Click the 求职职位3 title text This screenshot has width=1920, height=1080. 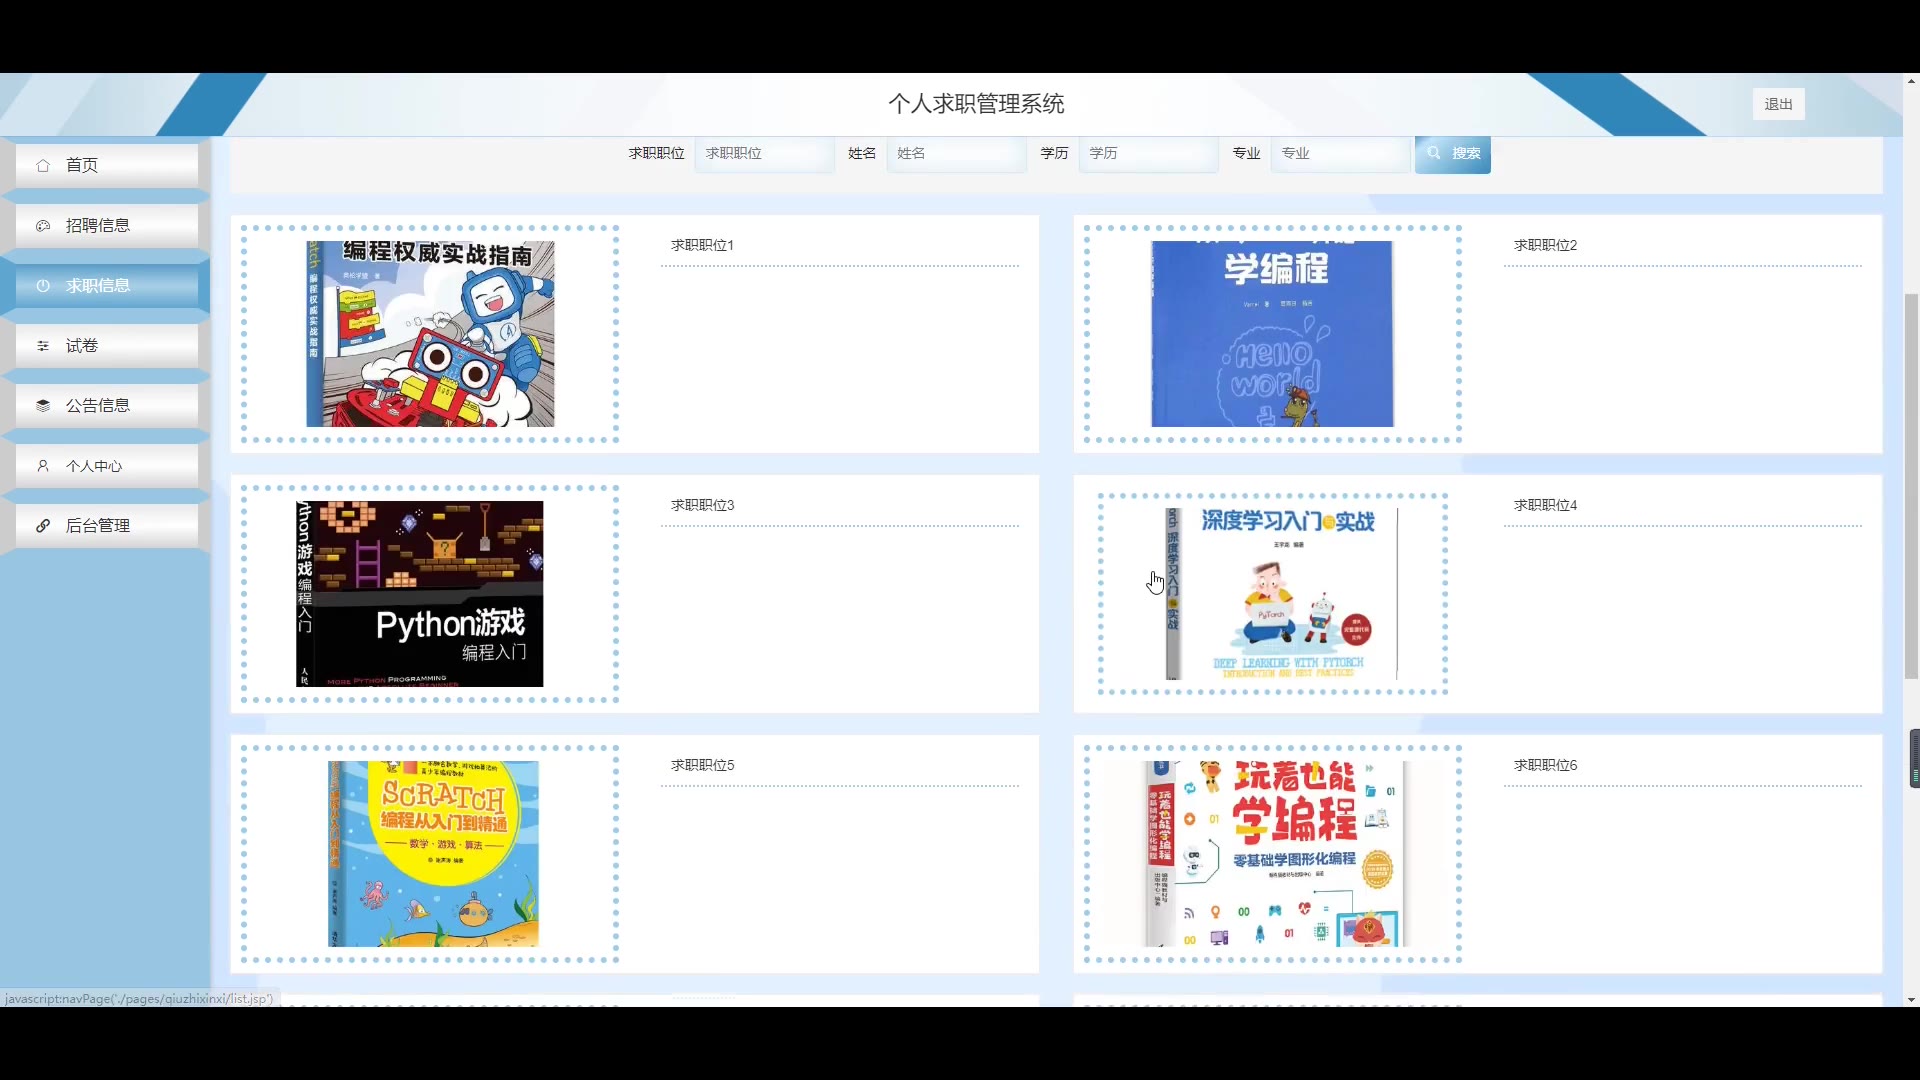coord(702,505)
